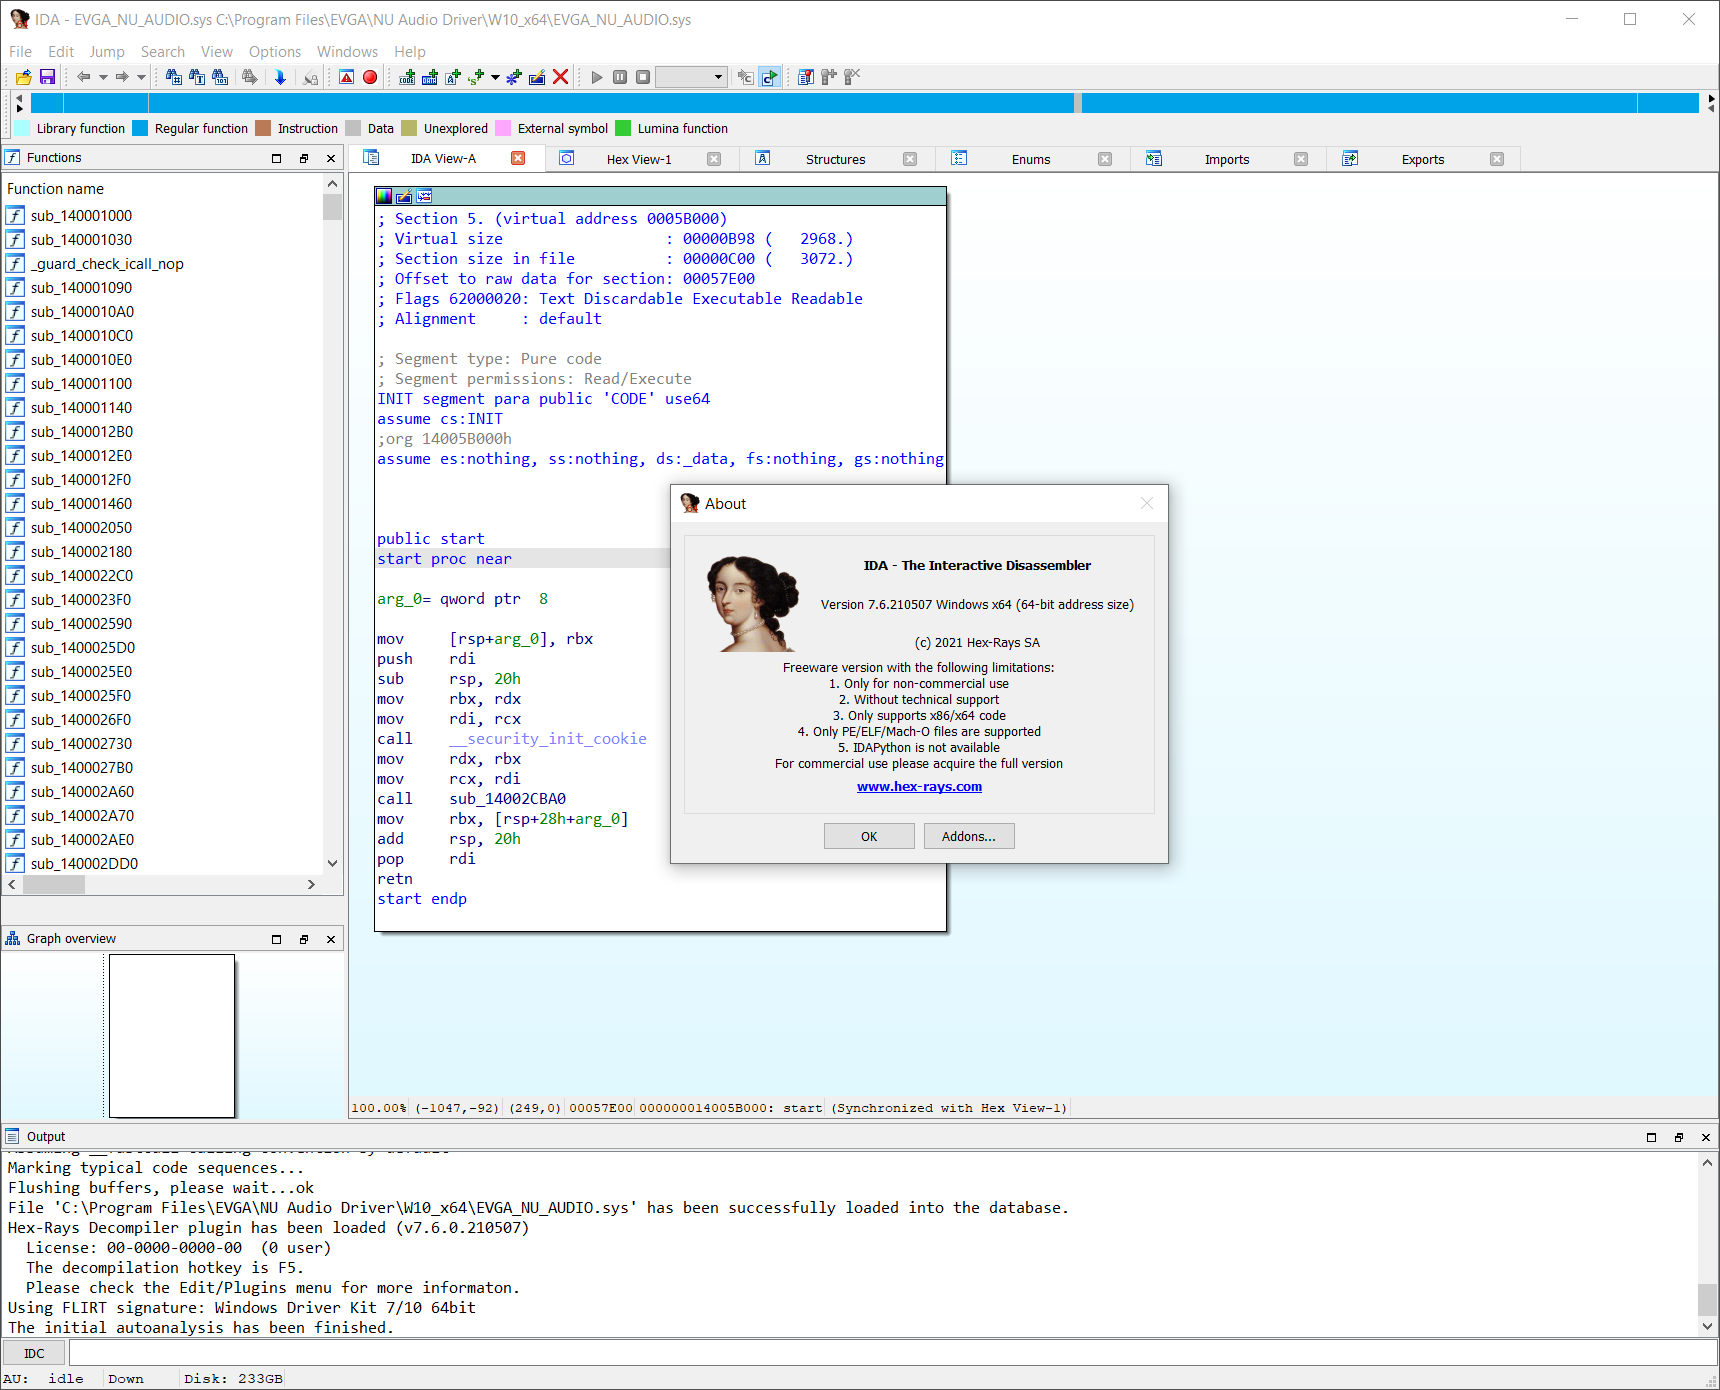Image resolution: width=1720 pixels, height=1390 pixels.
Task: Open the www.hex-rays.com link
Action: (919, 787)
